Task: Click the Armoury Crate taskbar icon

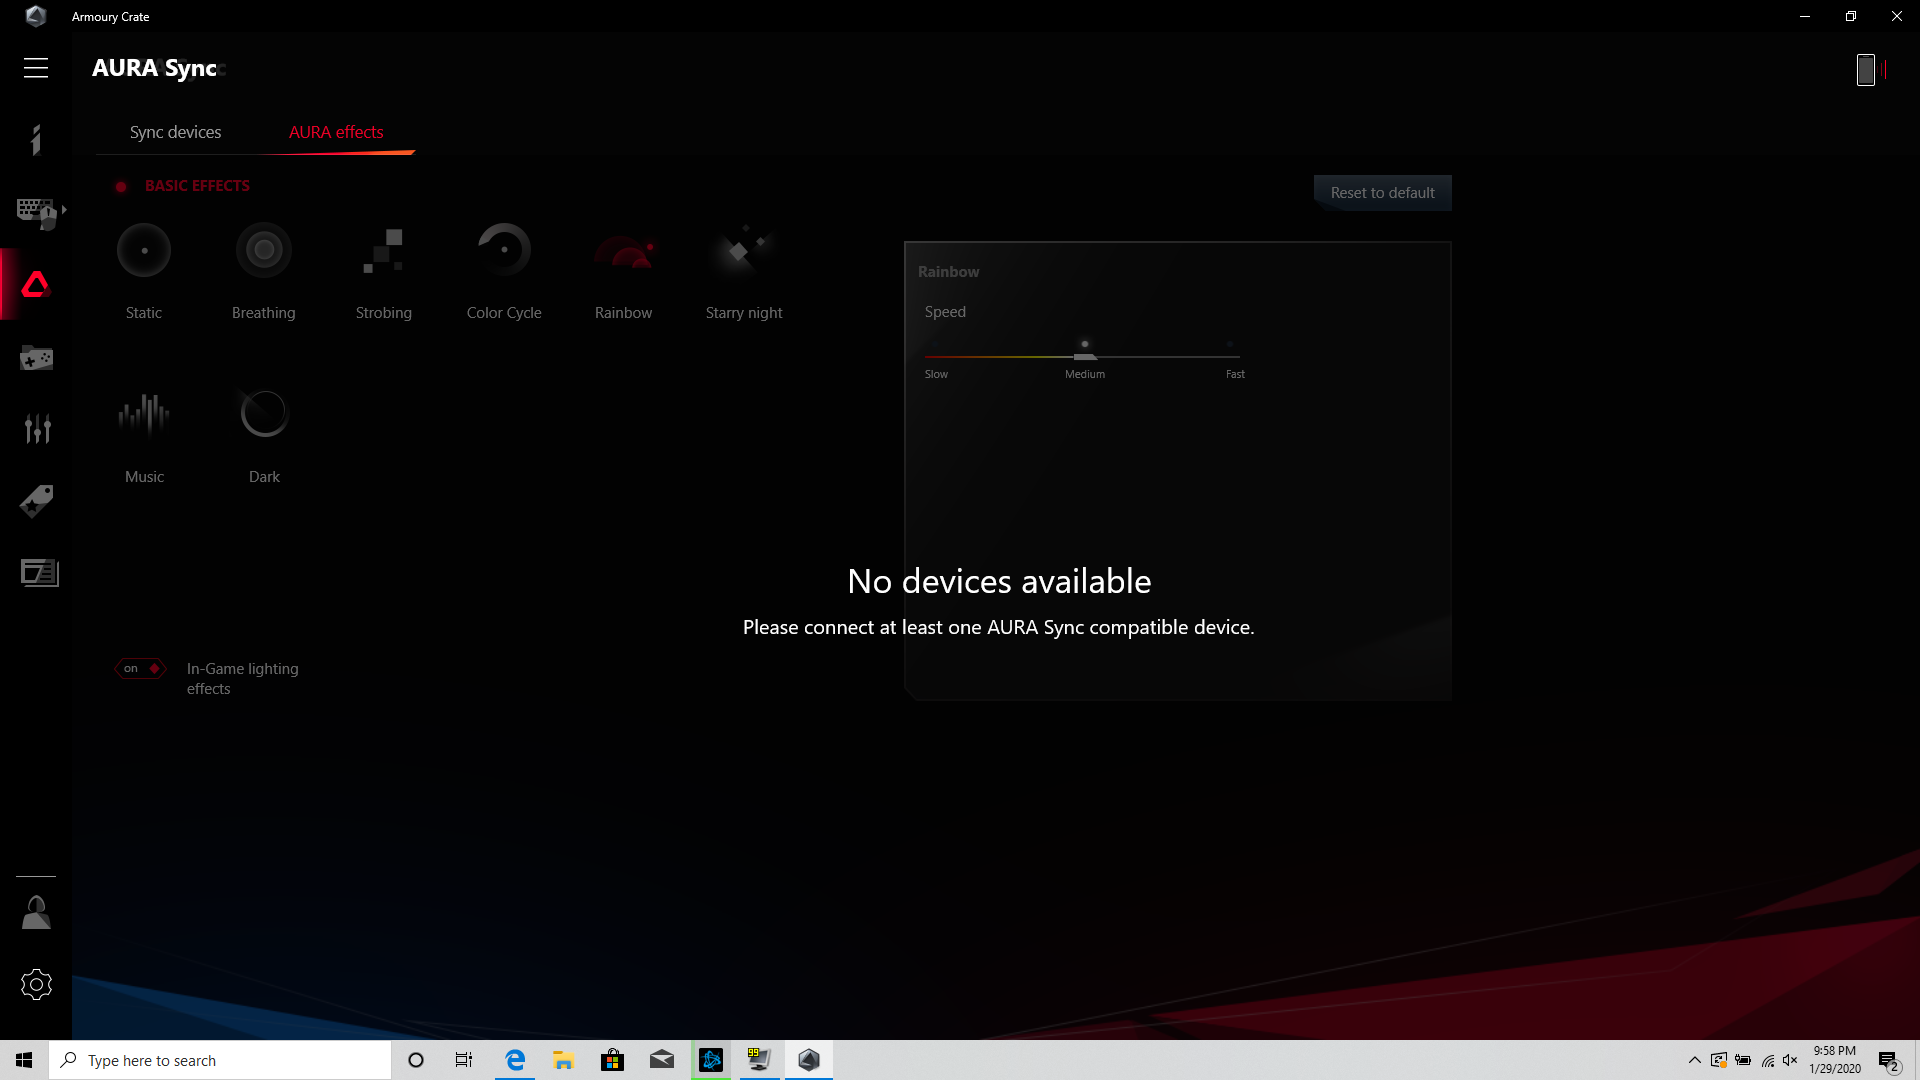Action: [809, 1060]
